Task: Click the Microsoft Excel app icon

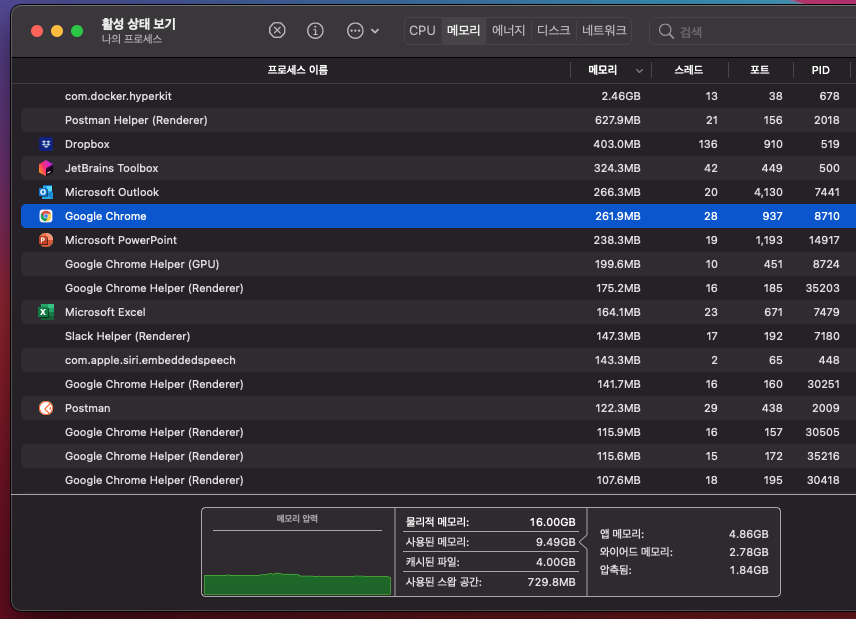Action: [x=46, y=312]
